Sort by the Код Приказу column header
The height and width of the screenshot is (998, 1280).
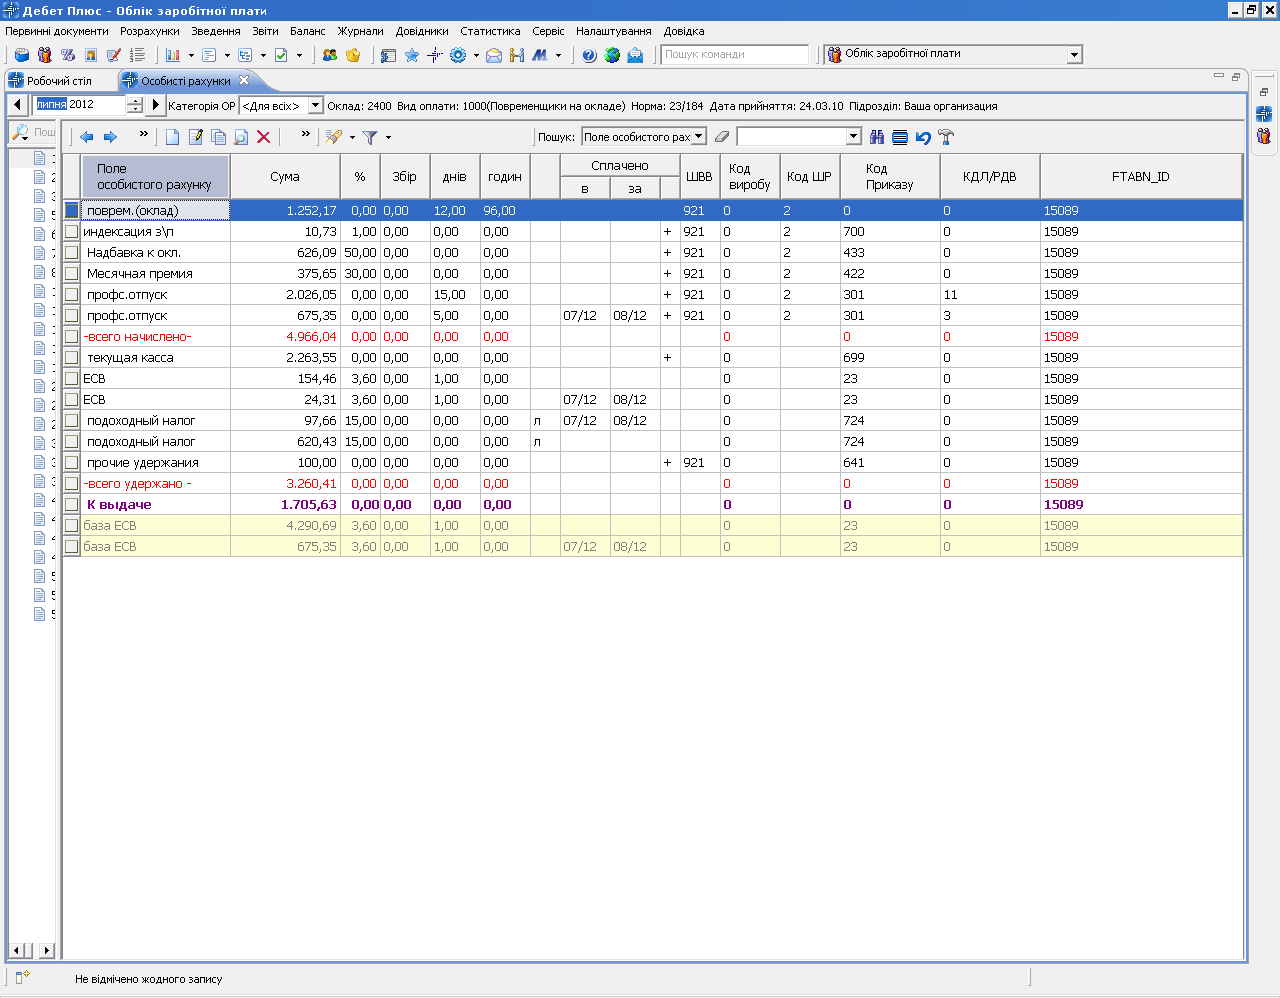(x=890, y=176)
